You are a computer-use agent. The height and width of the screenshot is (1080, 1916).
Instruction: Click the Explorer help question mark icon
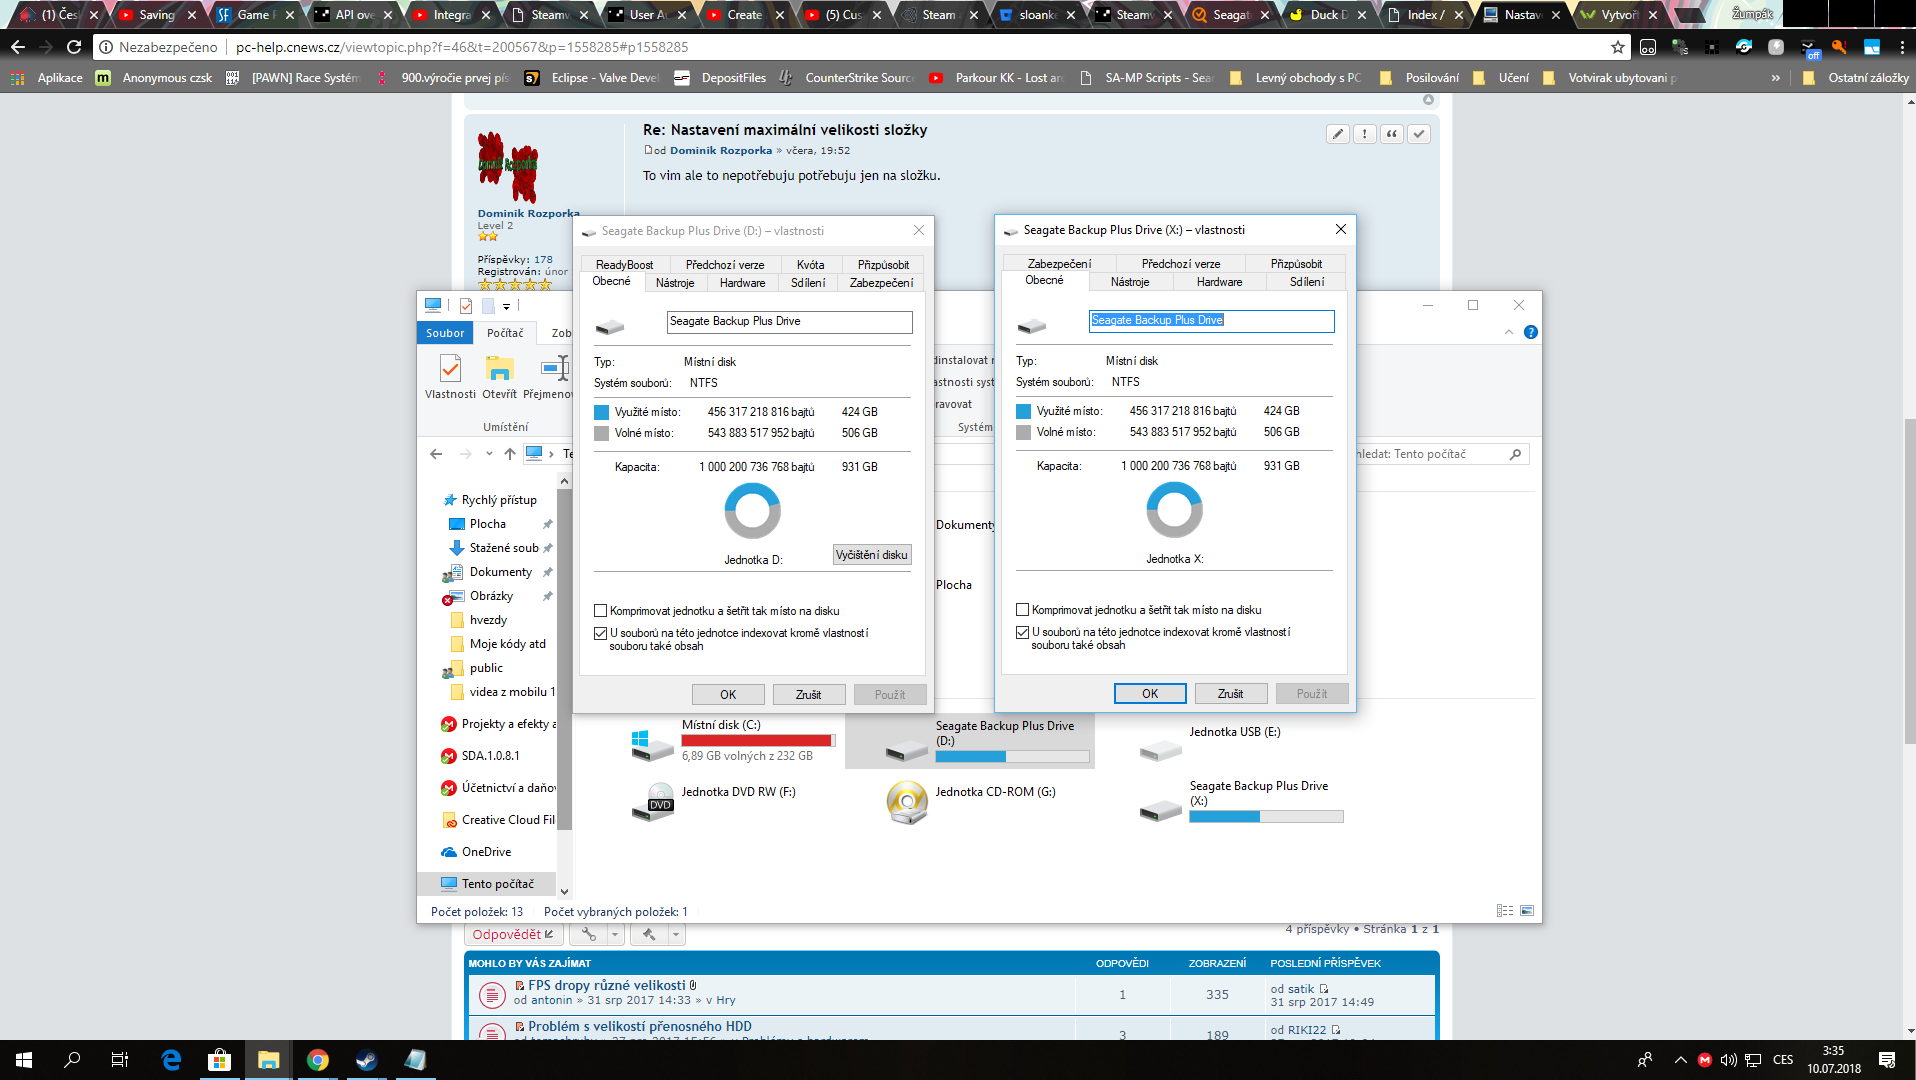pyautogui.click(x=1530, y=332)
